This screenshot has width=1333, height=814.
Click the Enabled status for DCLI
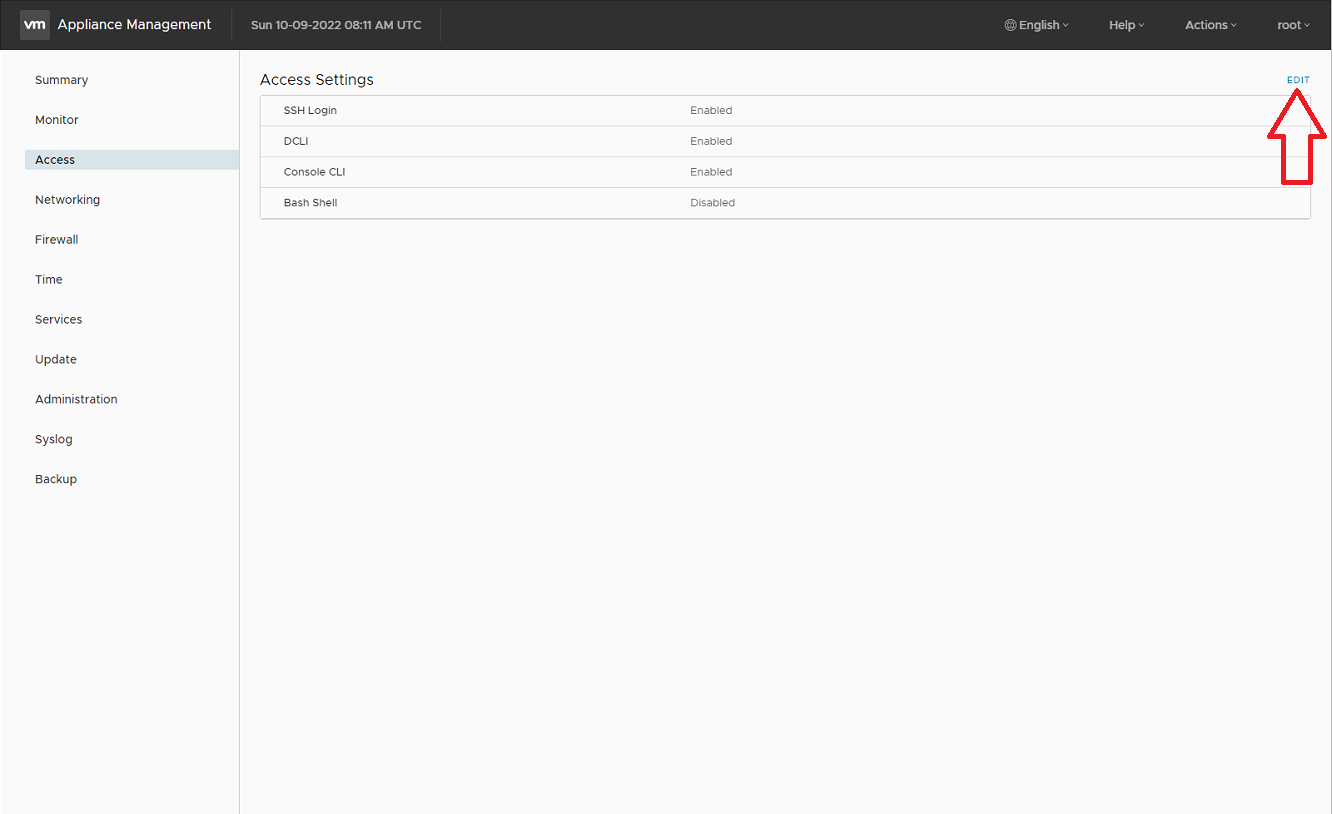pos(711,142)
